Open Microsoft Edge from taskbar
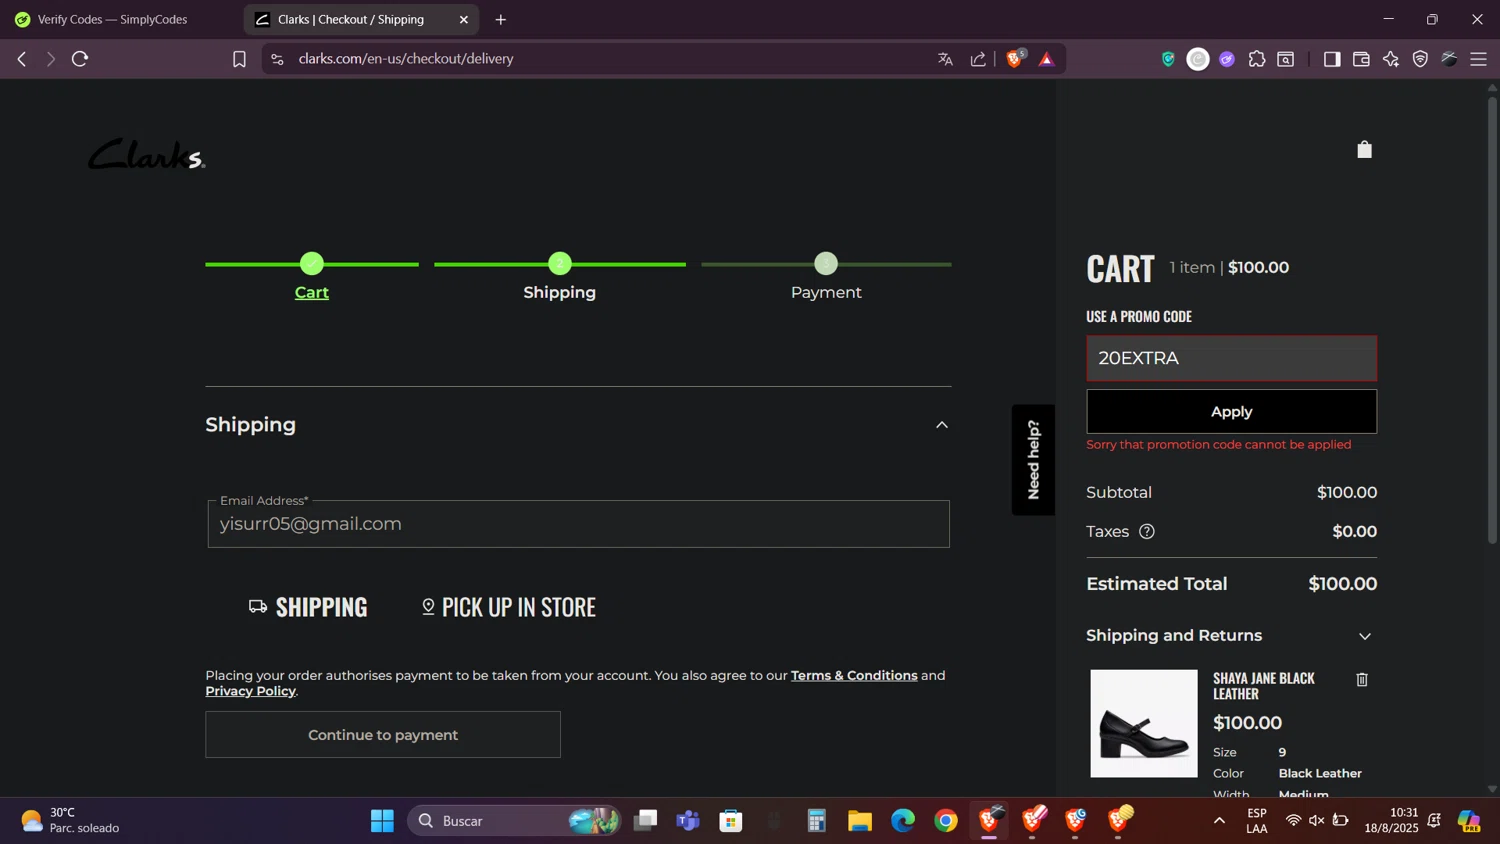 click(x=903, y=821)
